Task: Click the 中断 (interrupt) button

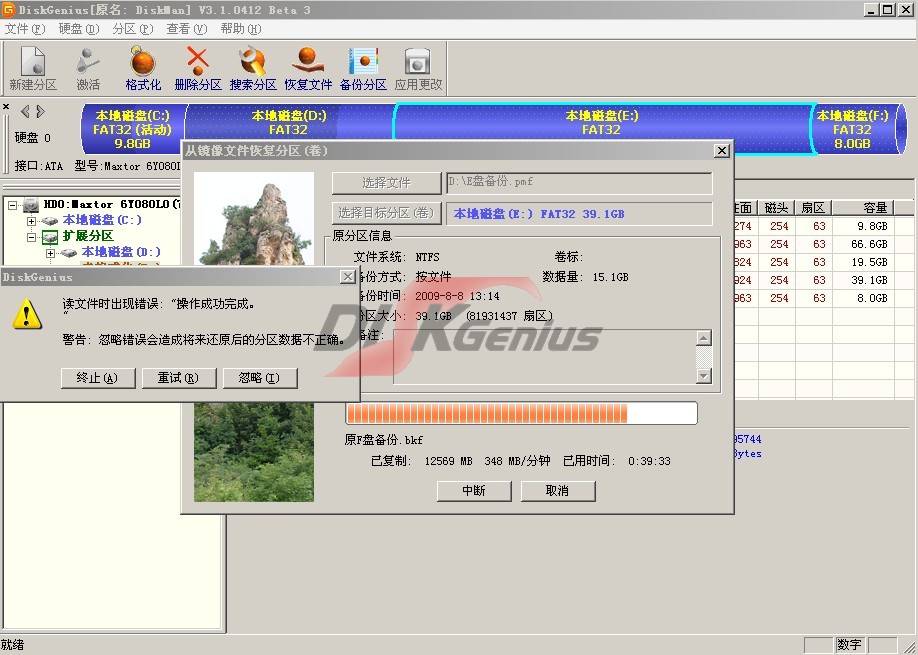Action: pos(474,491)
